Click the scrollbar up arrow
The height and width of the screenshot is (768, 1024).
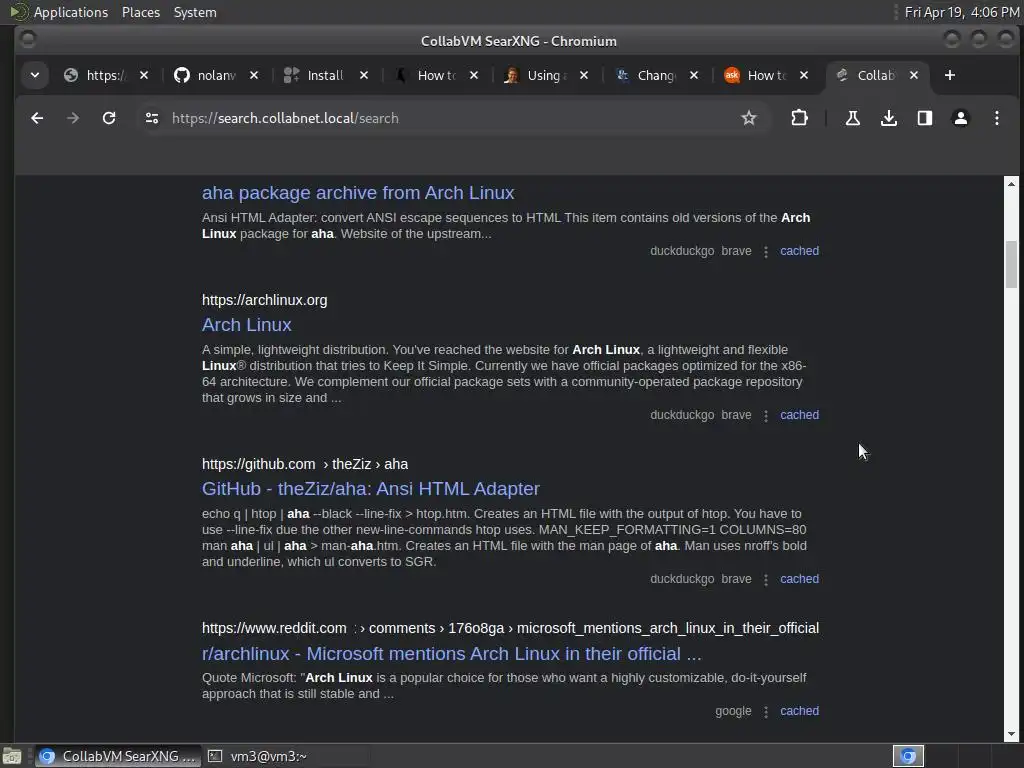[1012, 184]
